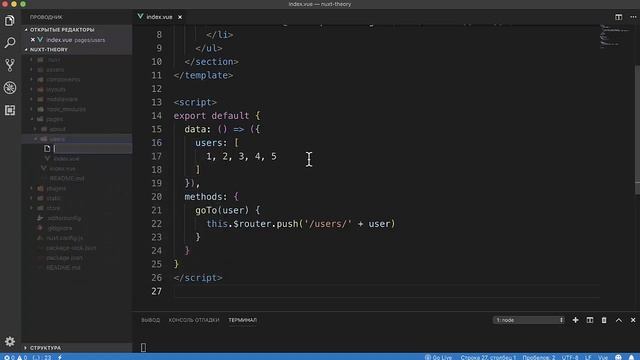Open the Extensions view in activity bar

point(10,110)
